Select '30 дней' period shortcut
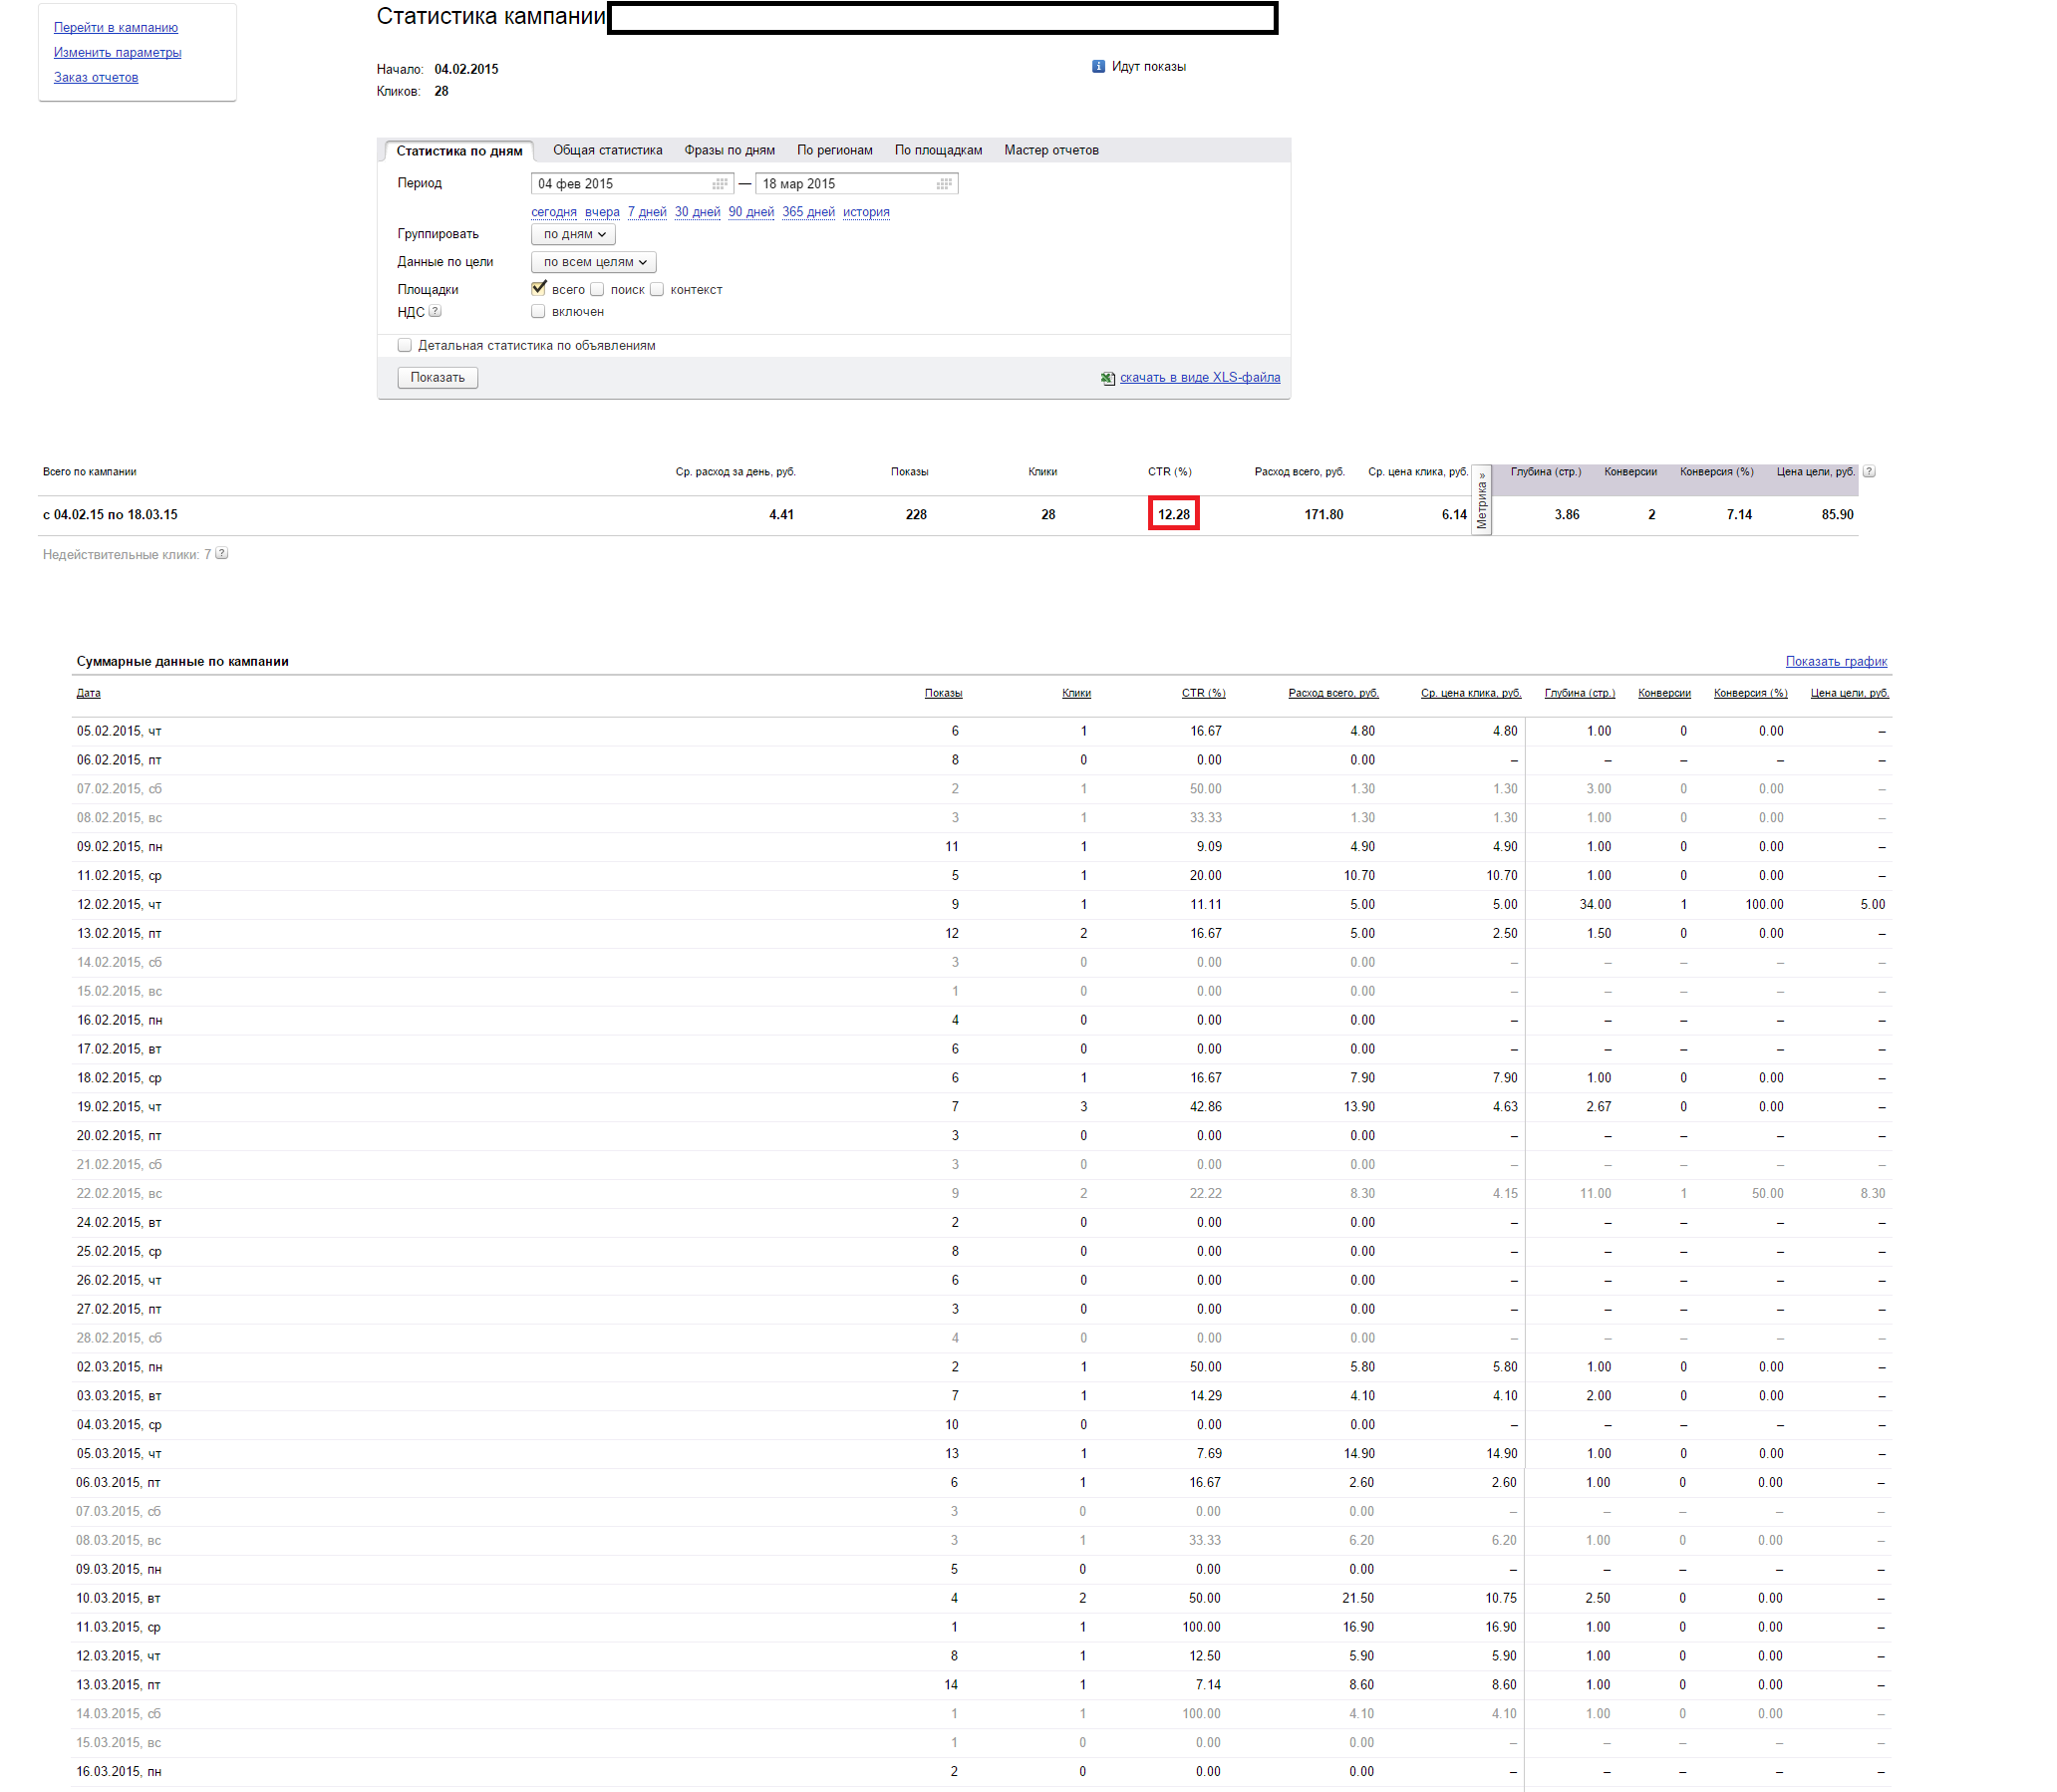Image resolution: width=2057 pixels, height=1792 pixels. pyautogui.click(x=697, y=212)
